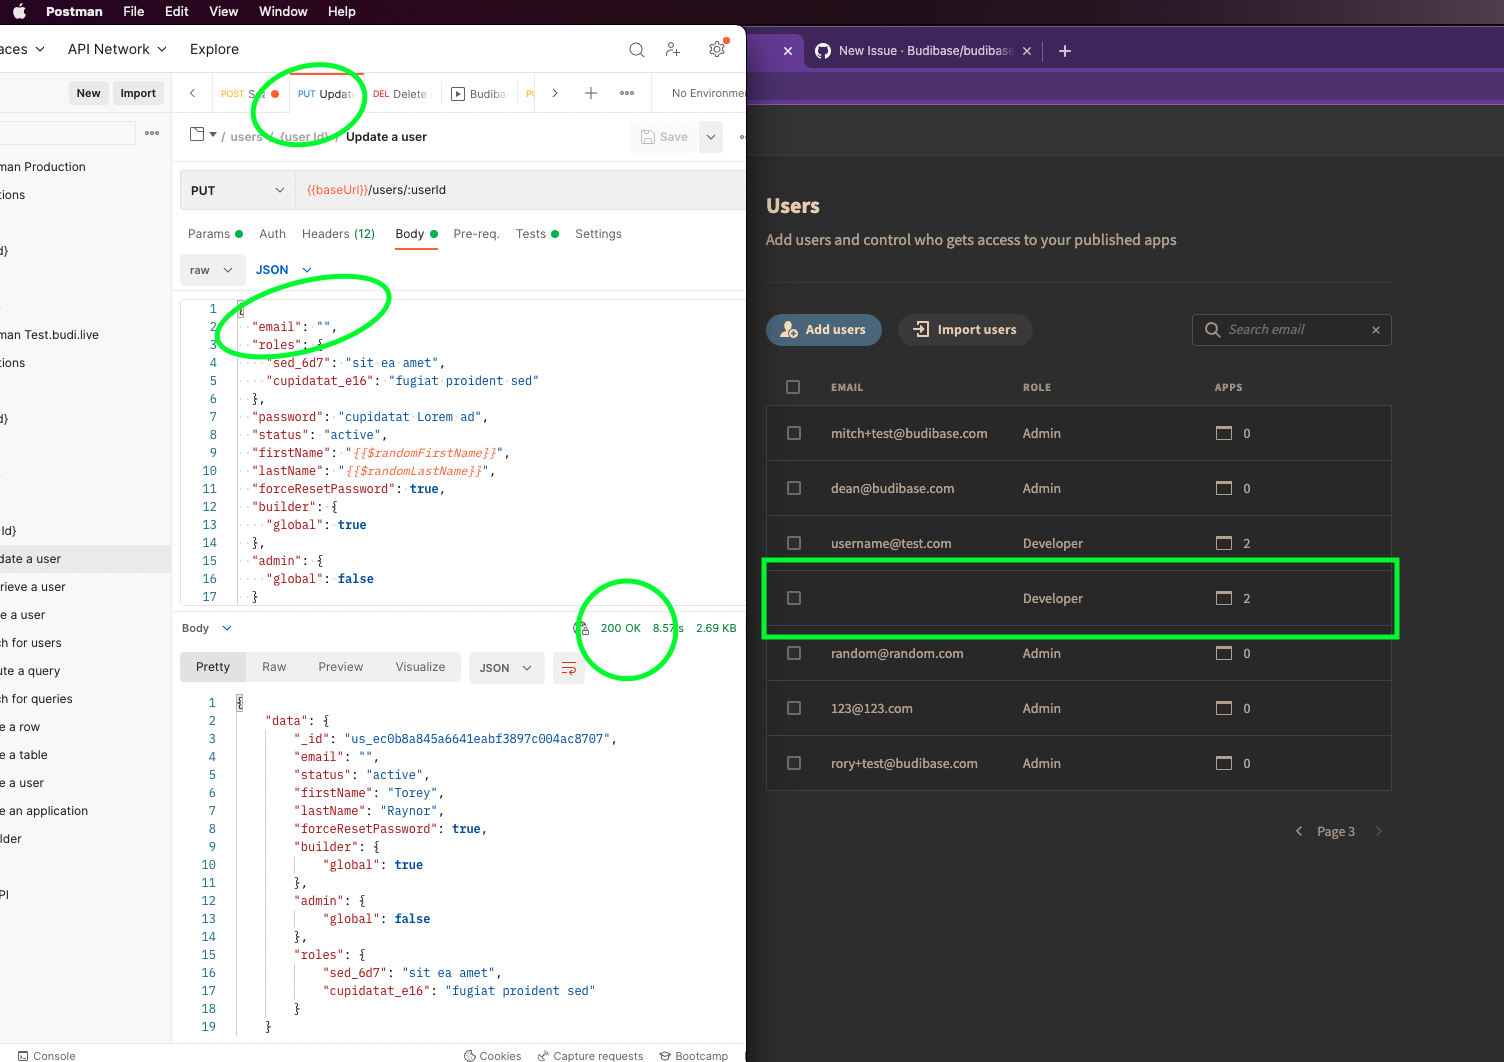This screenshot has height=1062, width=1504.
Task: Open the Save button's dropdown arrow
Action: coord(710,137)
